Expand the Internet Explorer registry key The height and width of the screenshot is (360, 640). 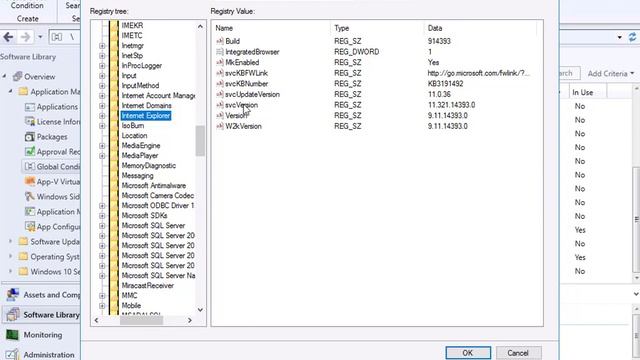pyautogui.click(x=102, y=116)
